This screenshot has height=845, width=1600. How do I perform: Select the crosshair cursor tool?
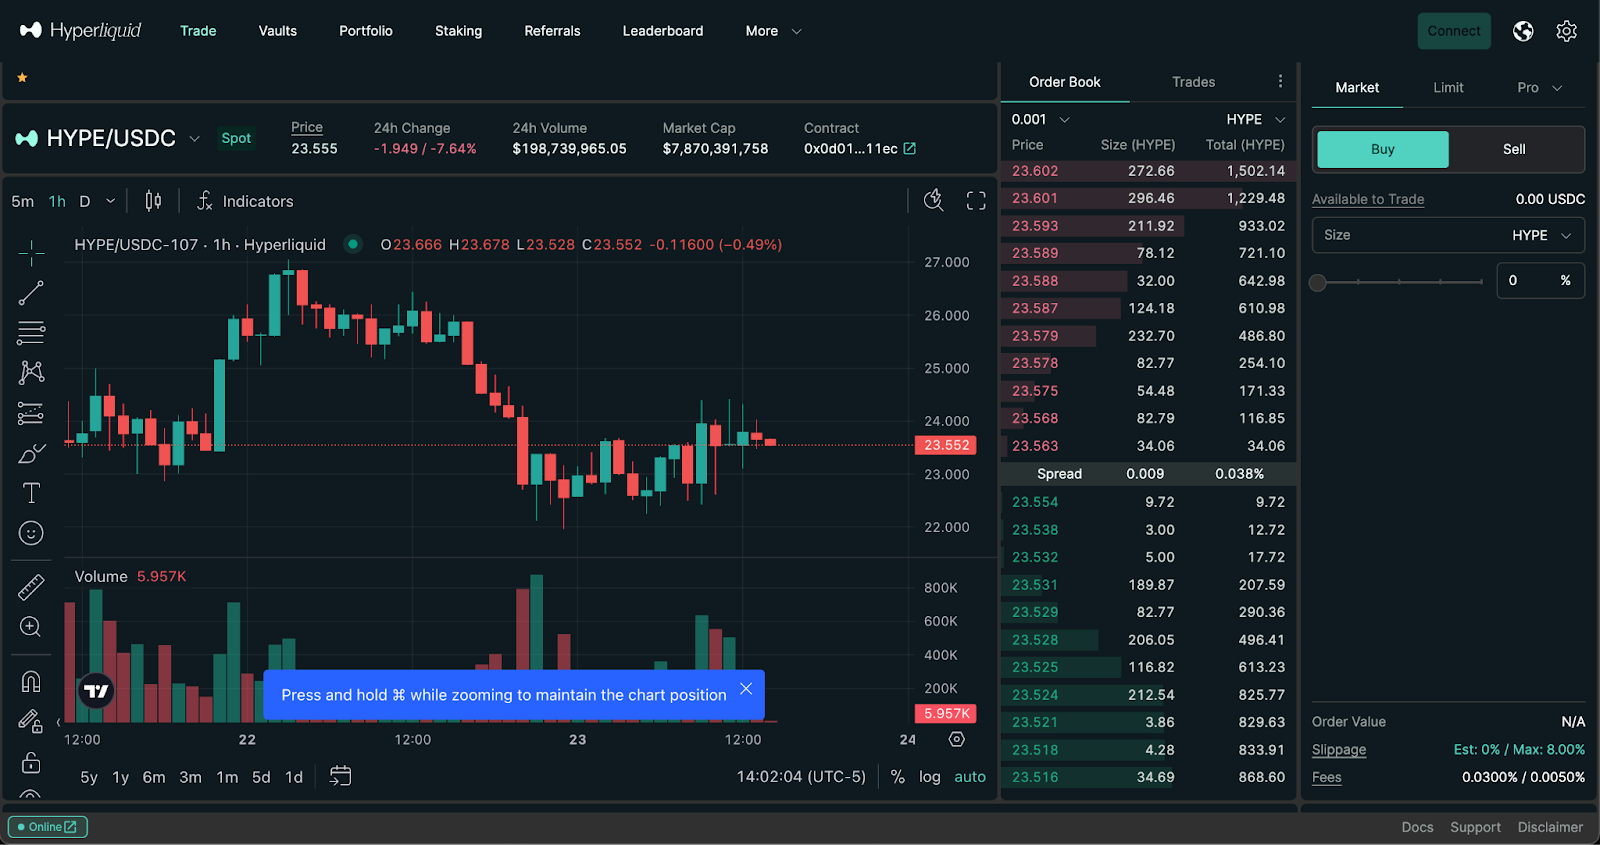pos(31,253)
